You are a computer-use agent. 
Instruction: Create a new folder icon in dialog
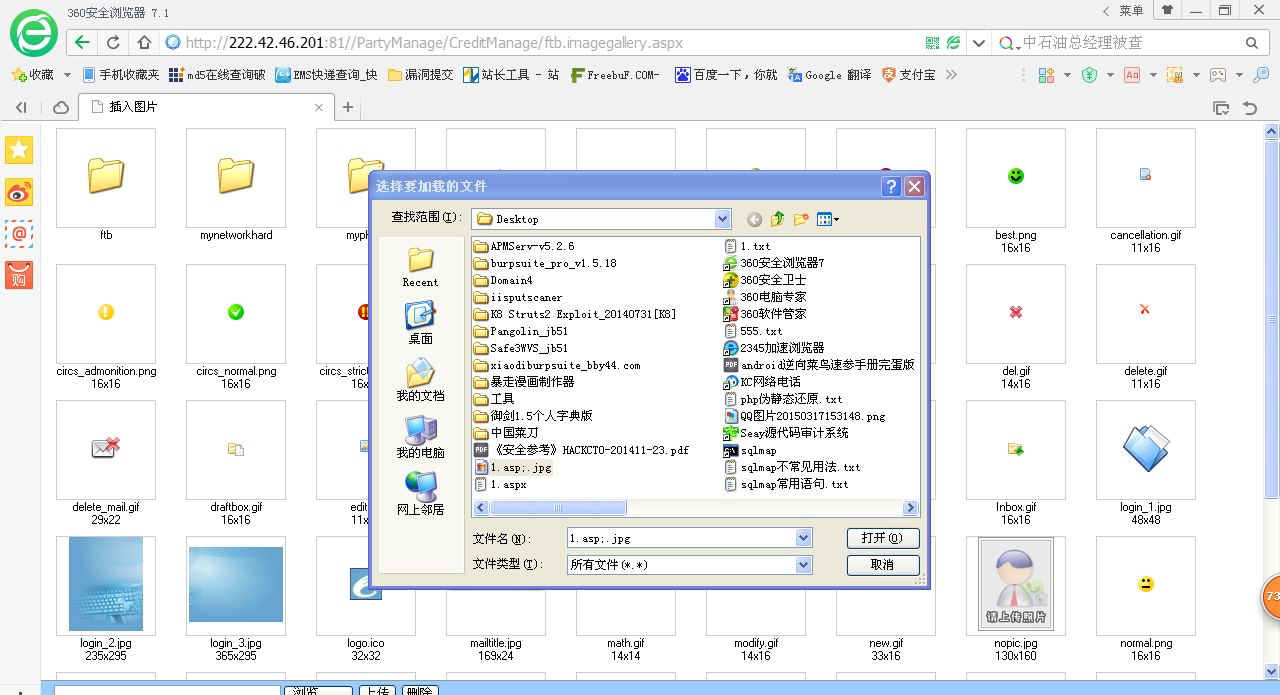[801, 219]
